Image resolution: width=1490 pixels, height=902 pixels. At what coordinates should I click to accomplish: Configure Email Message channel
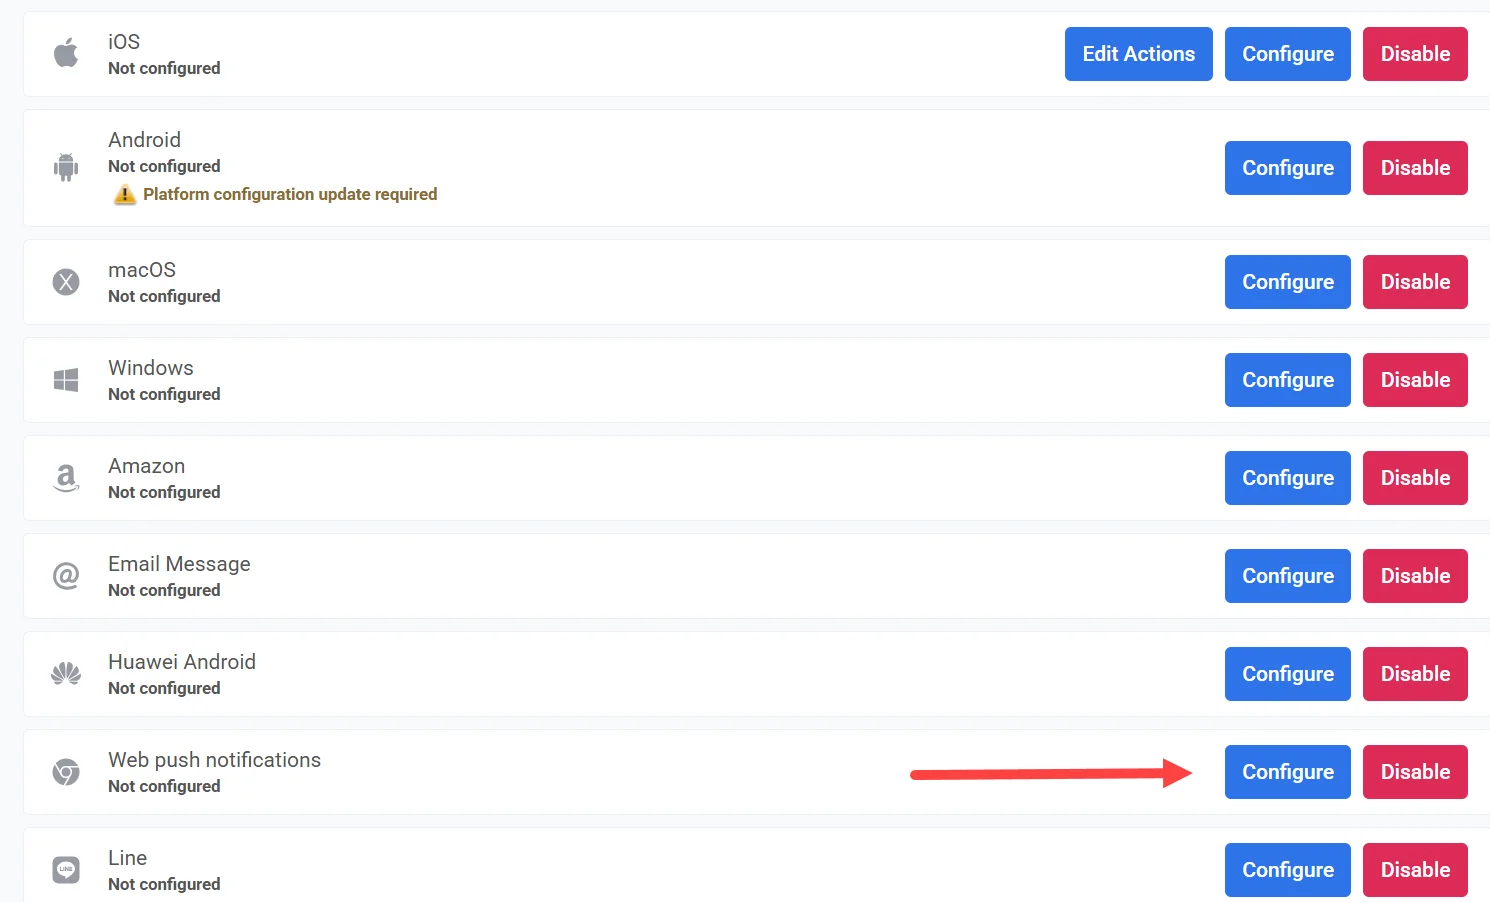click(1287, 576)
